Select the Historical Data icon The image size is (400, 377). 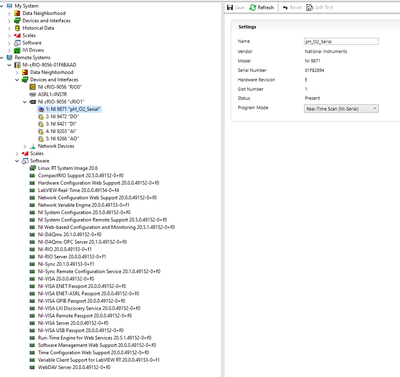tap(17, 28)
